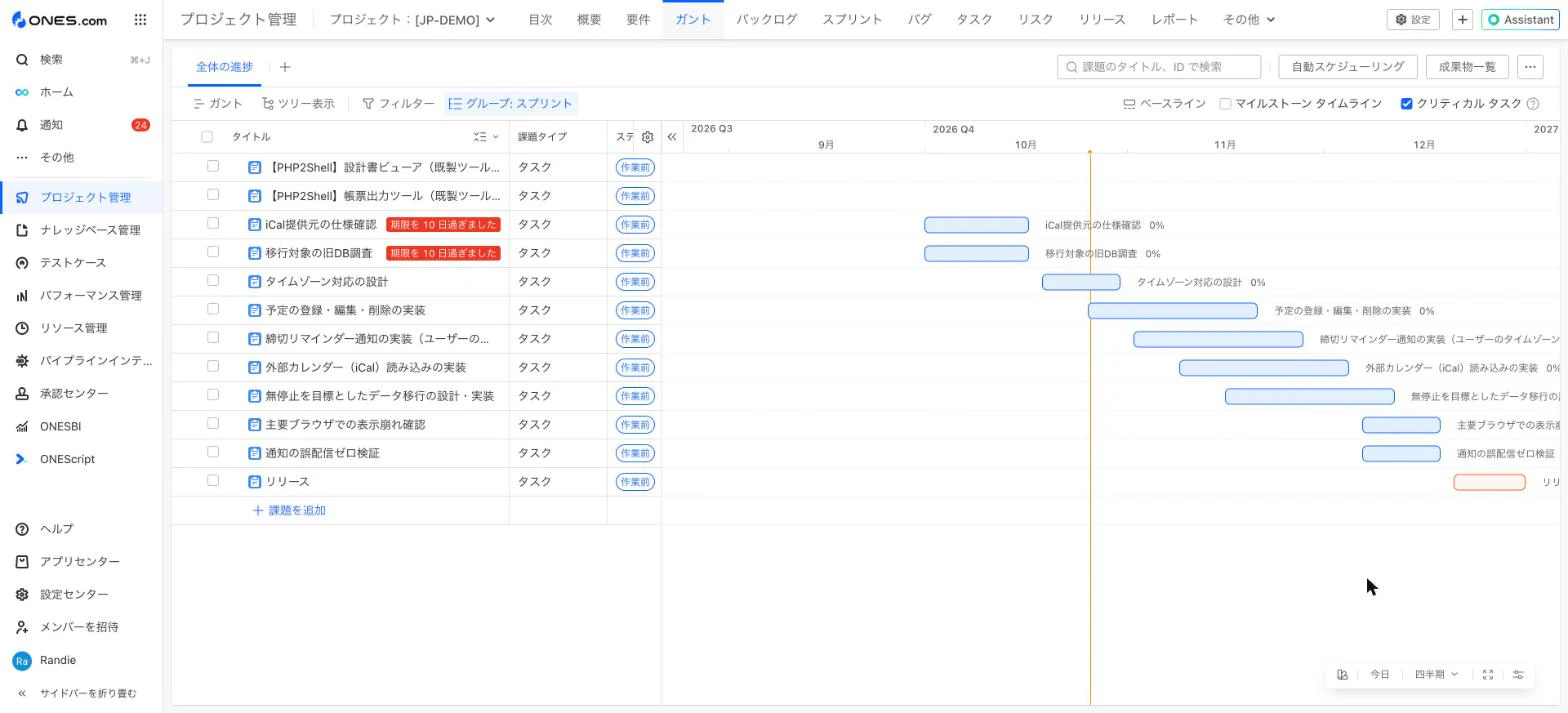Image resolution: width=1568 pixels, height=713 pixels.
Task: Open title column collapse-level dropdown
Action: pyautogui.click(x=486, y=137)
